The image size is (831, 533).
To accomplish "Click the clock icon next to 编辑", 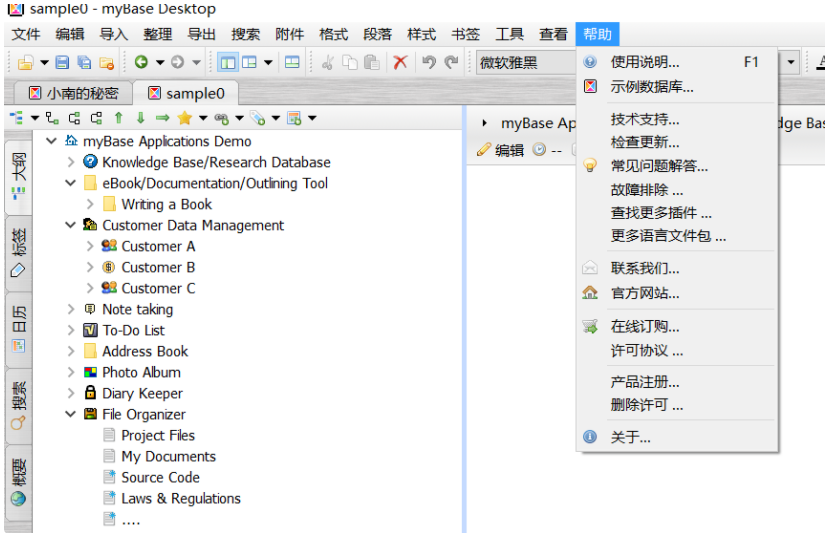I will click(x=539, y=149).
